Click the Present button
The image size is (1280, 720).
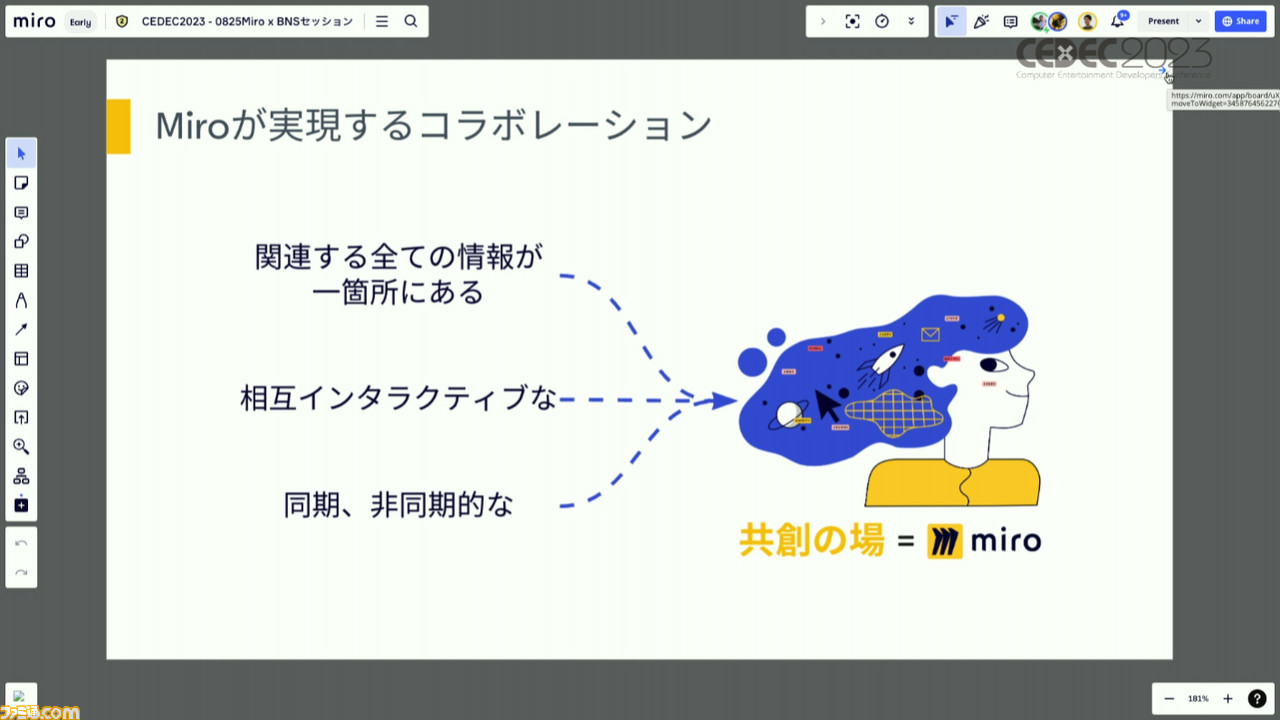1163,21
